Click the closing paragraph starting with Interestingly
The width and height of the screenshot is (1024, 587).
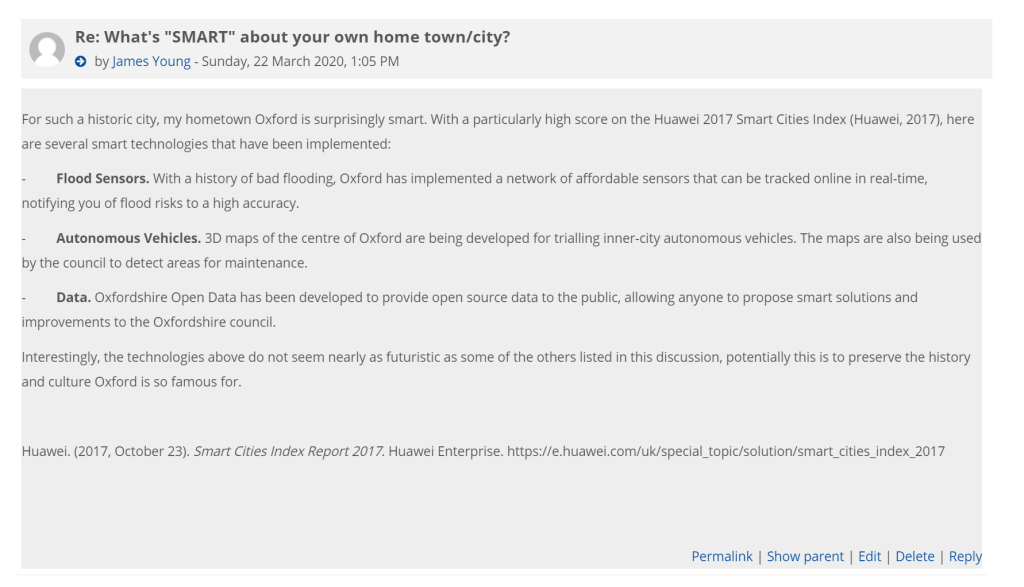[x=496, y=370]
